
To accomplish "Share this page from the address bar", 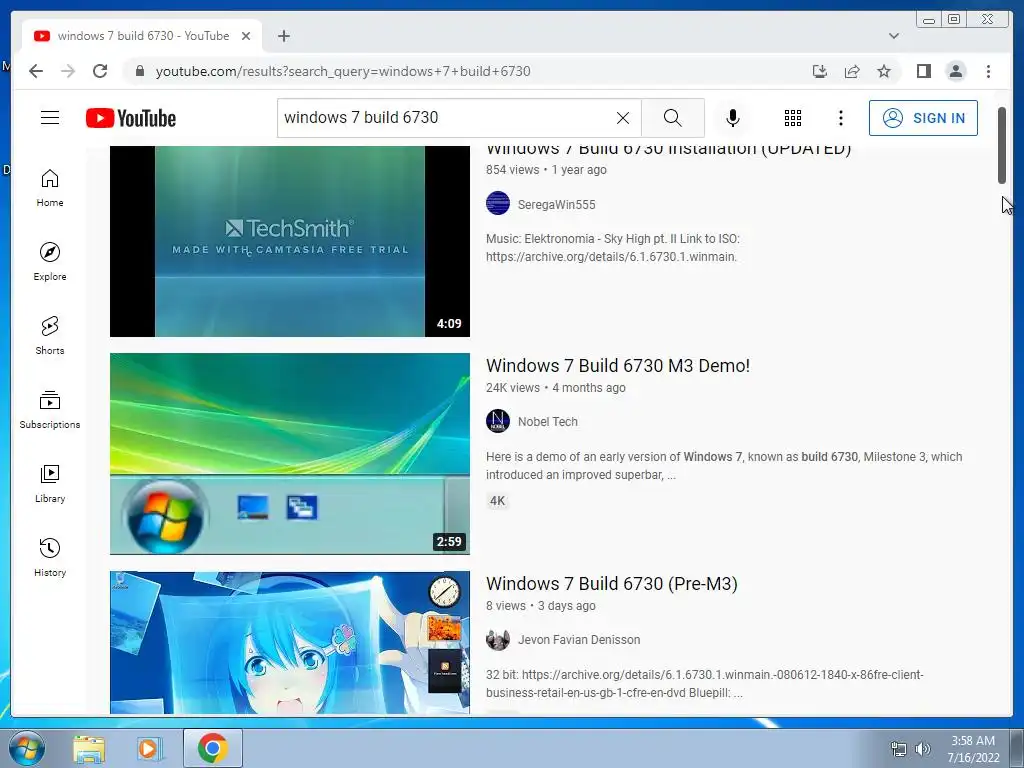I will coord(852,71).
